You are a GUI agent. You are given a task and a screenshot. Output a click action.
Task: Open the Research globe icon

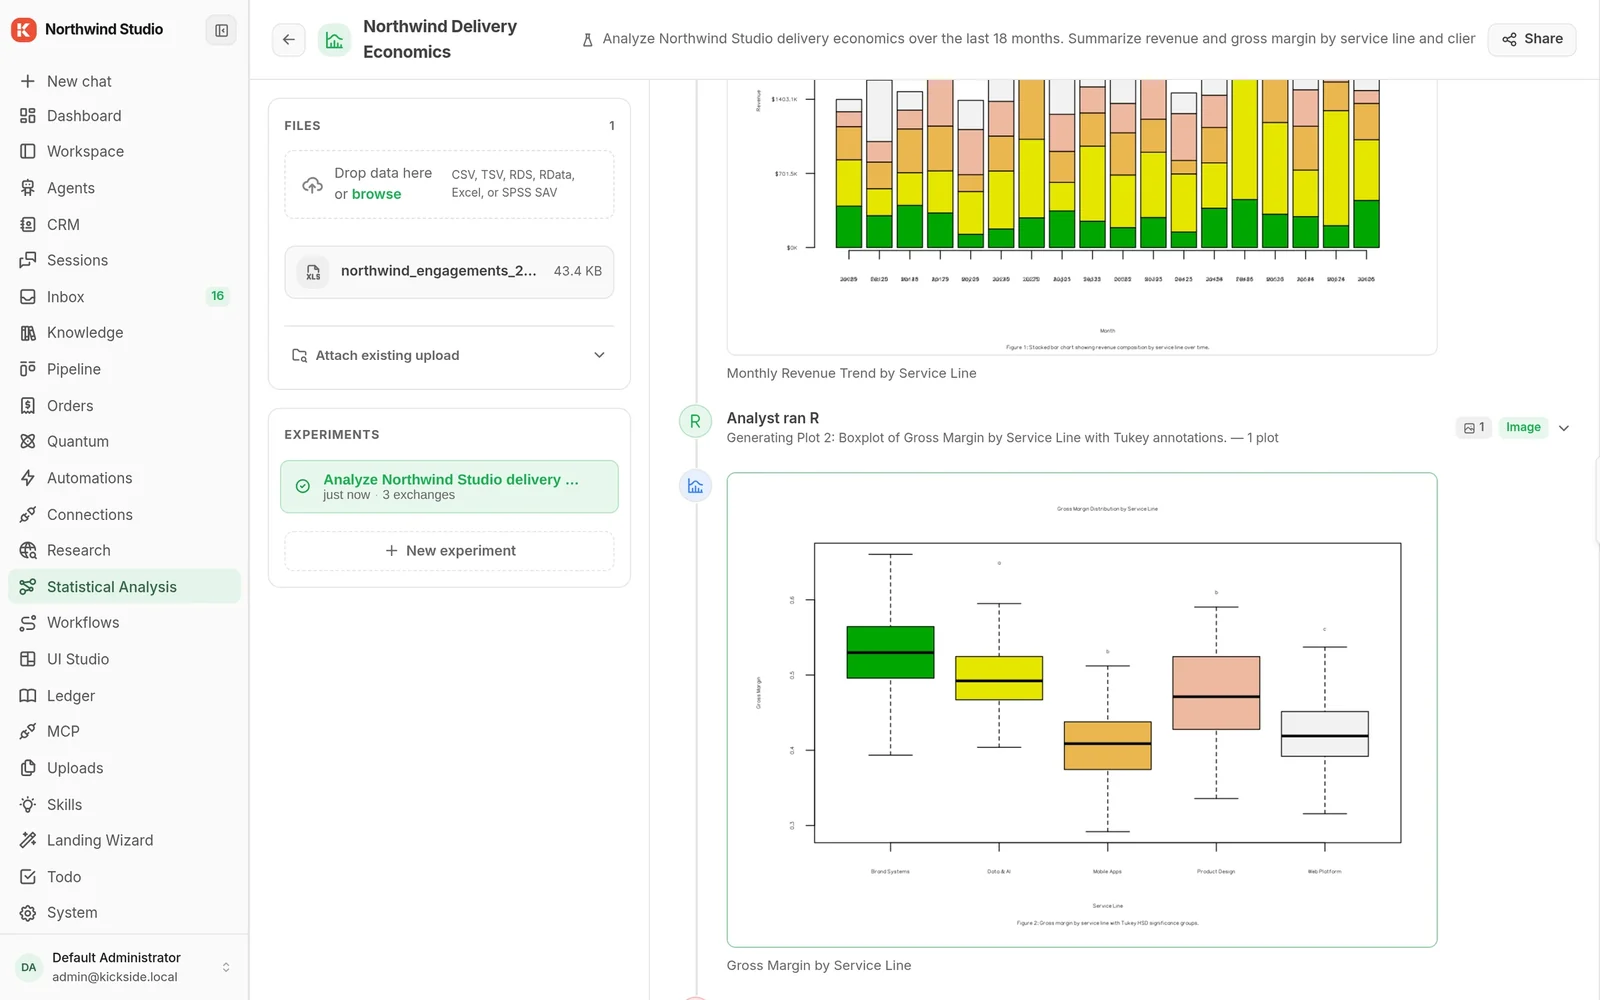pos(28,551)
